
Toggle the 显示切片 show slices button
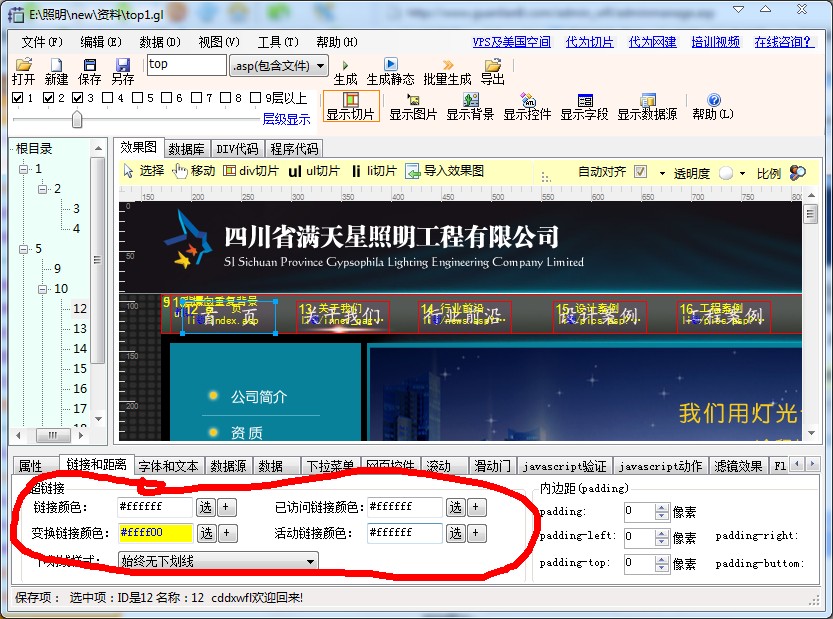351,106
